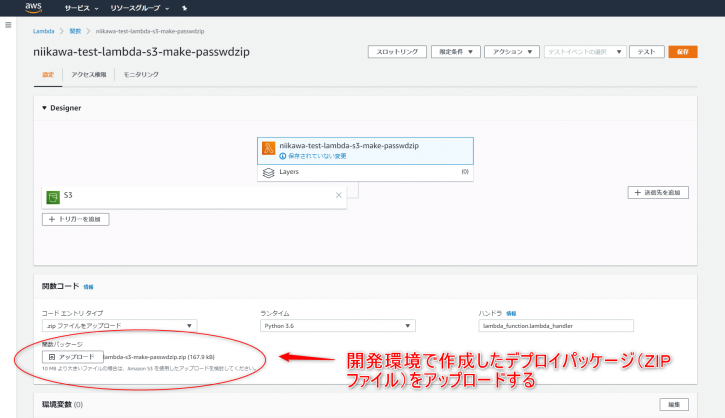Image resolution: width=725 pixels, height=418 pixels.
Task: Open the 限定条件 dropdown
Action: pyautogui.click(x=455, y=52)
